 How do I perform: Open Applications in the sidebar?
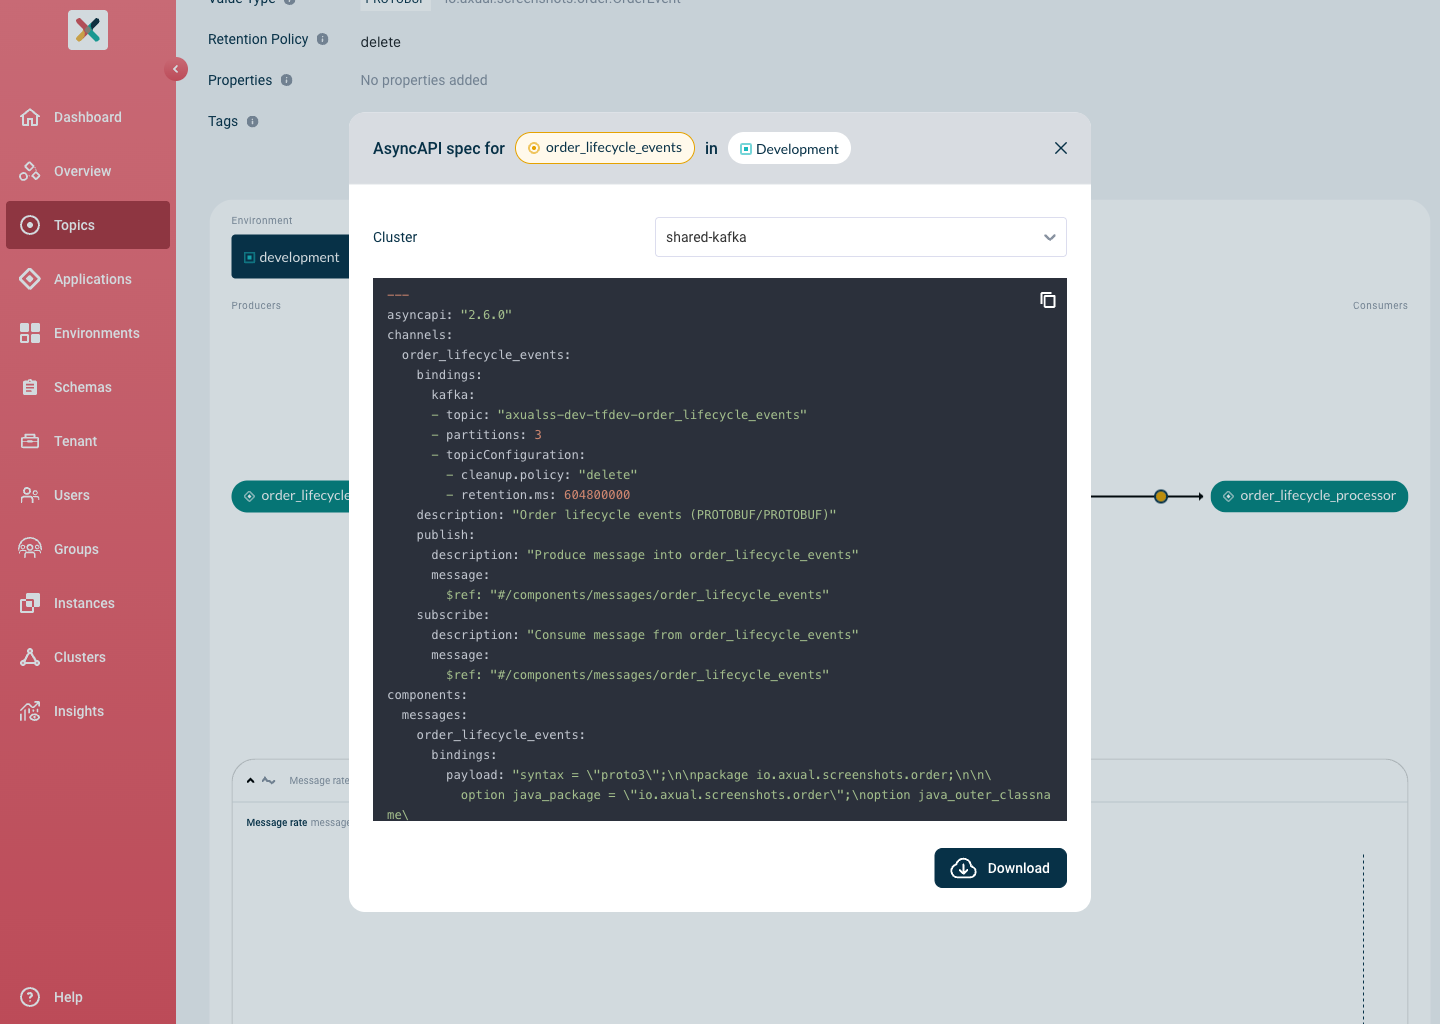pyautogui.click(x=88, y=279)
